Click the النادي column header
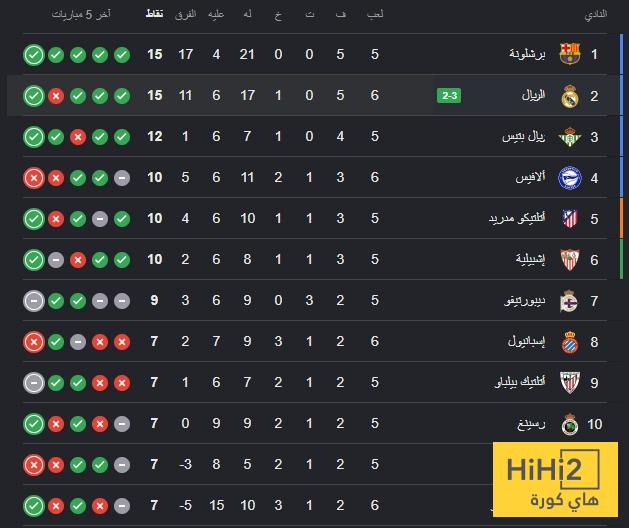629x528 pixels. pyautogui.click(x=595, y=14)
